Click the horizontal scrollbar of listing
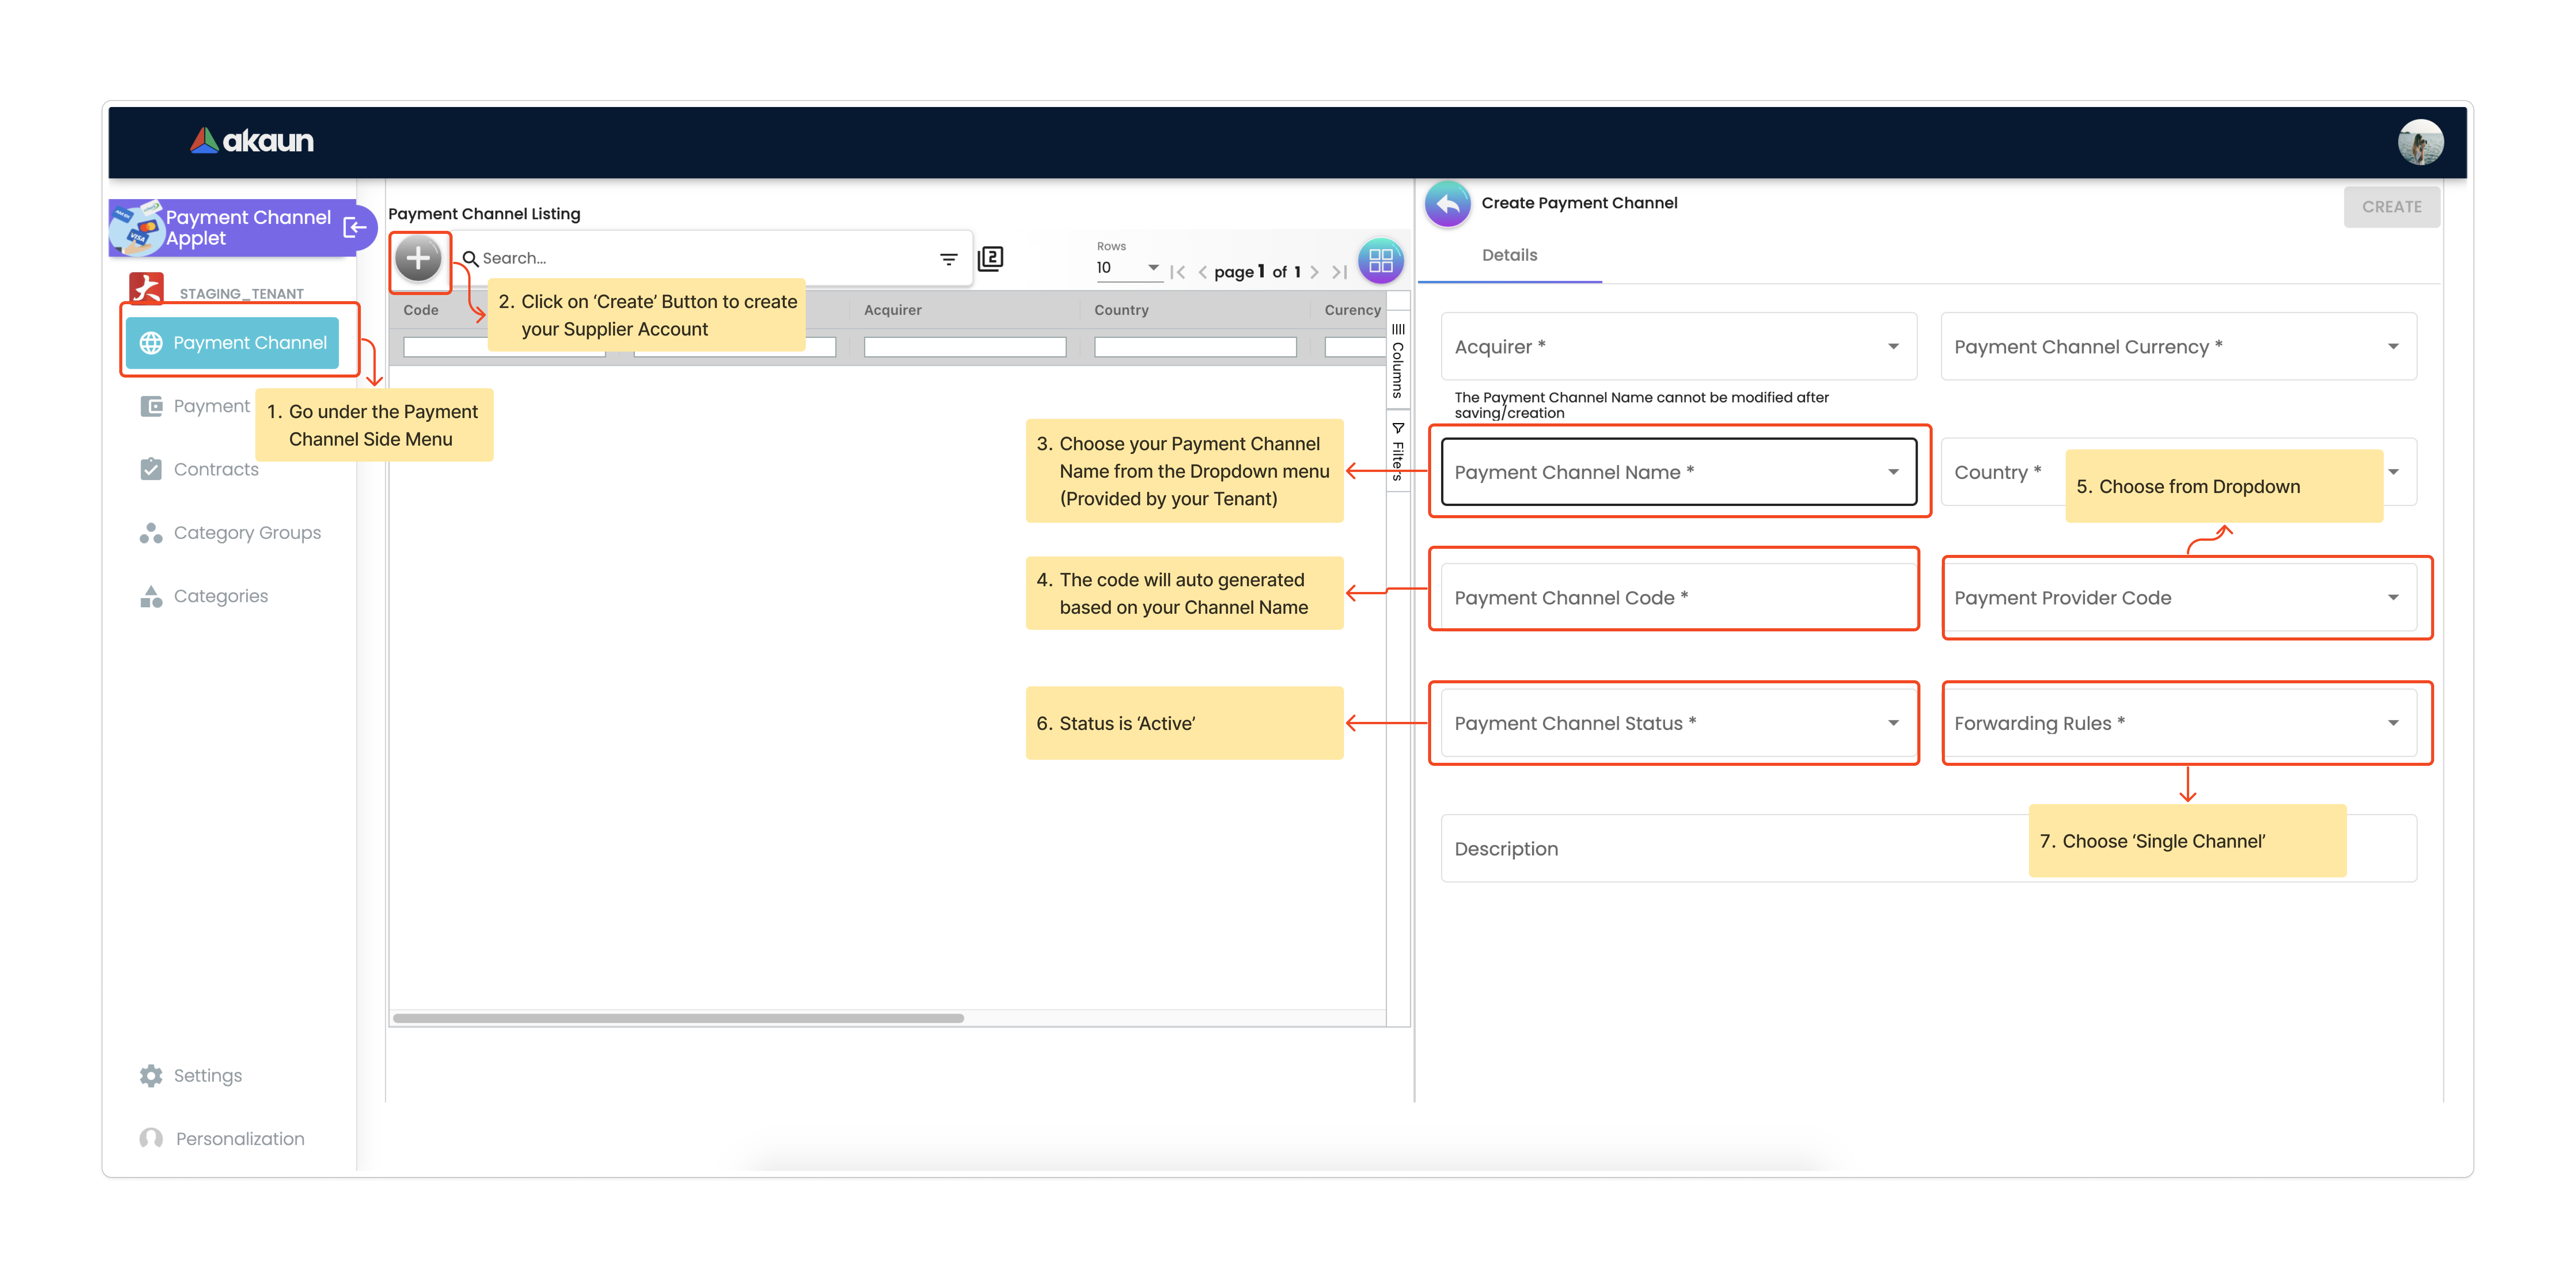2576x1281 pixels. coord(678,1018)
